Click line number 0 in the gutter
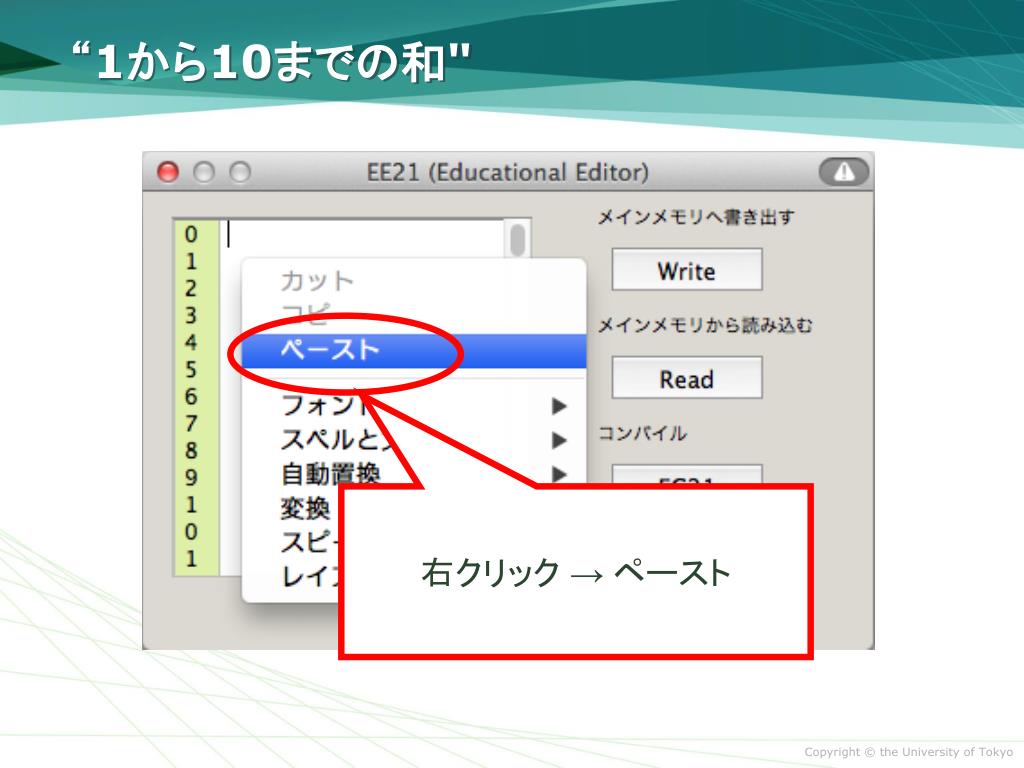The image size is (1024, 768). pyautogui.click(x=191, y=234)
